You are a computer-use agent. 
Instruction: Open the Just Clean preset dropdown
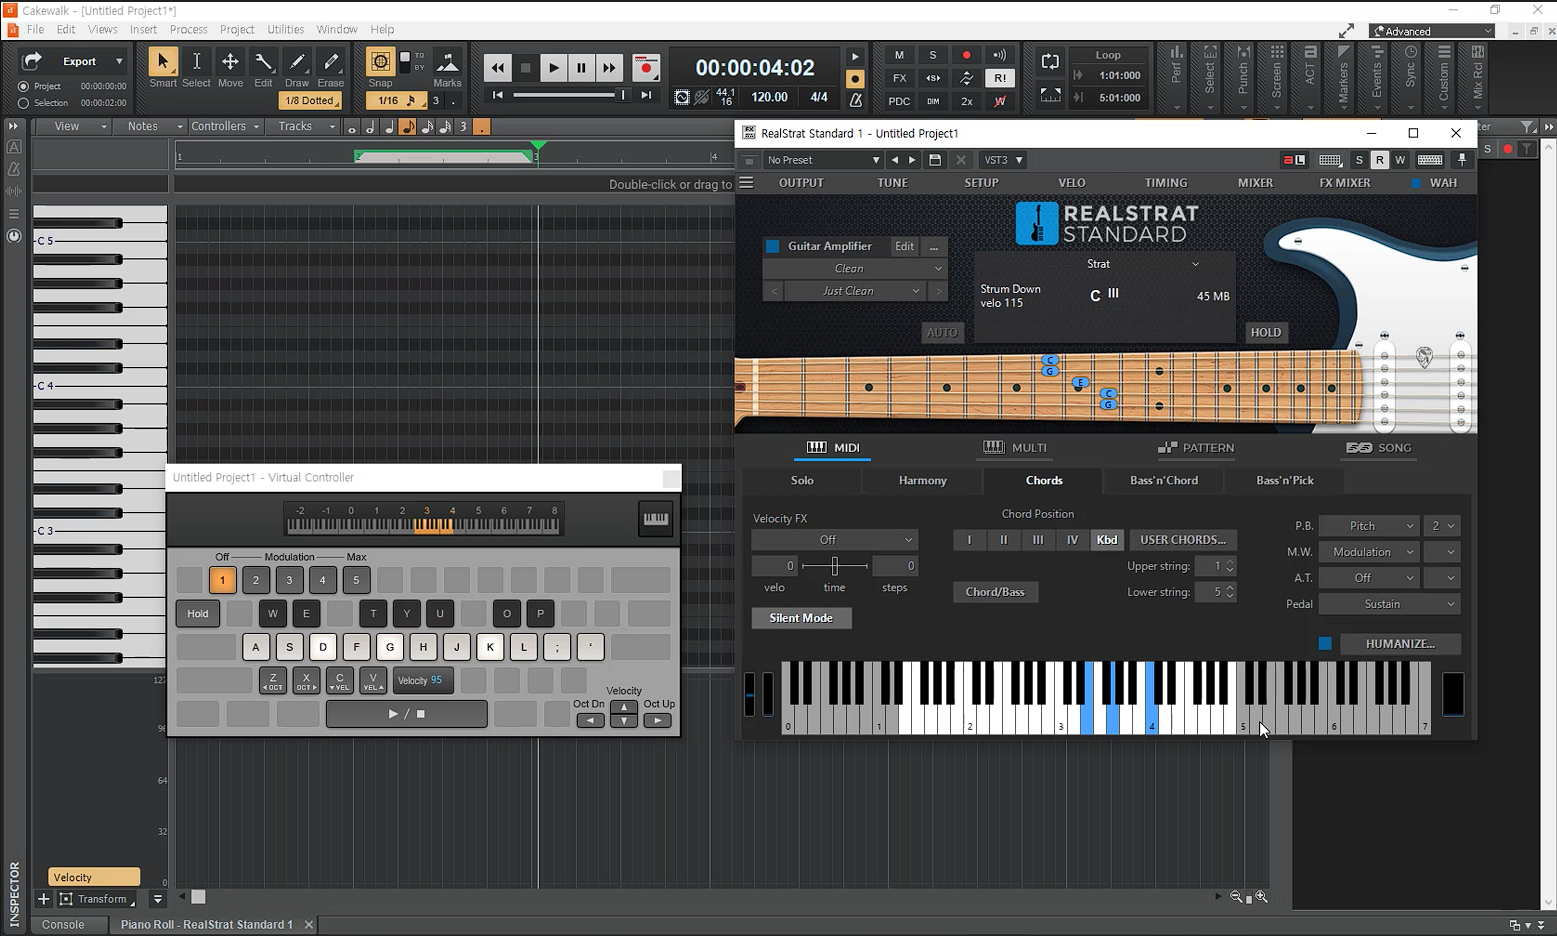click(855, 291)
